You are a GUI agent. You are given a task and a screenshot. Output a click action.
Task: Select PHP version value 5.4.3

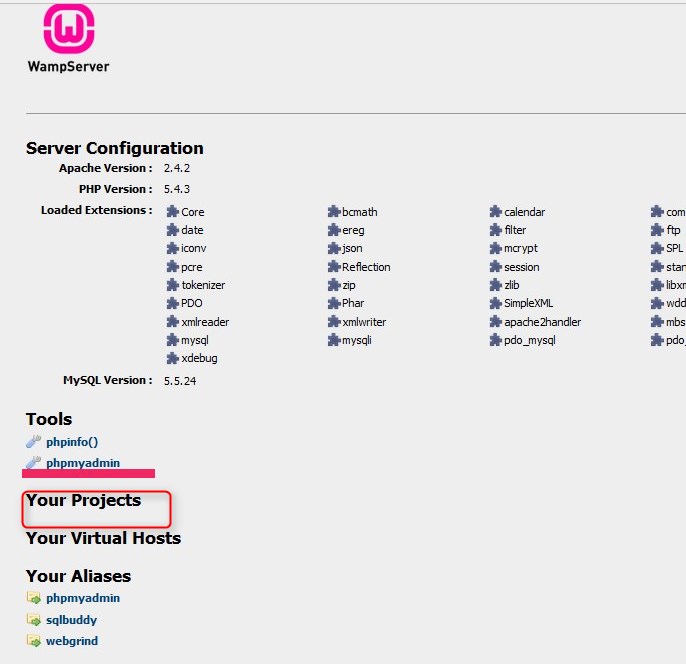tap(177, 189)
